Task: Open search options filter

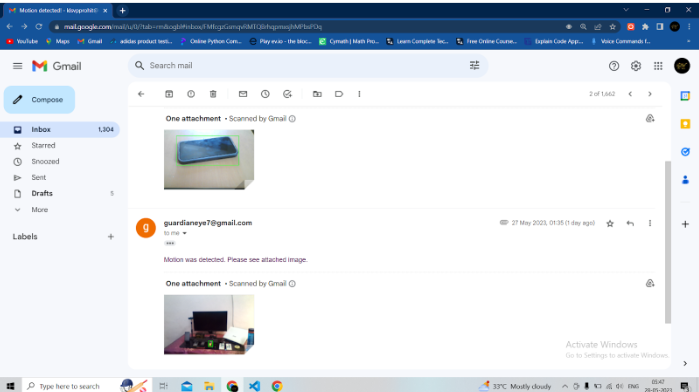Action: pyautogui.click(x=474, y=66)
